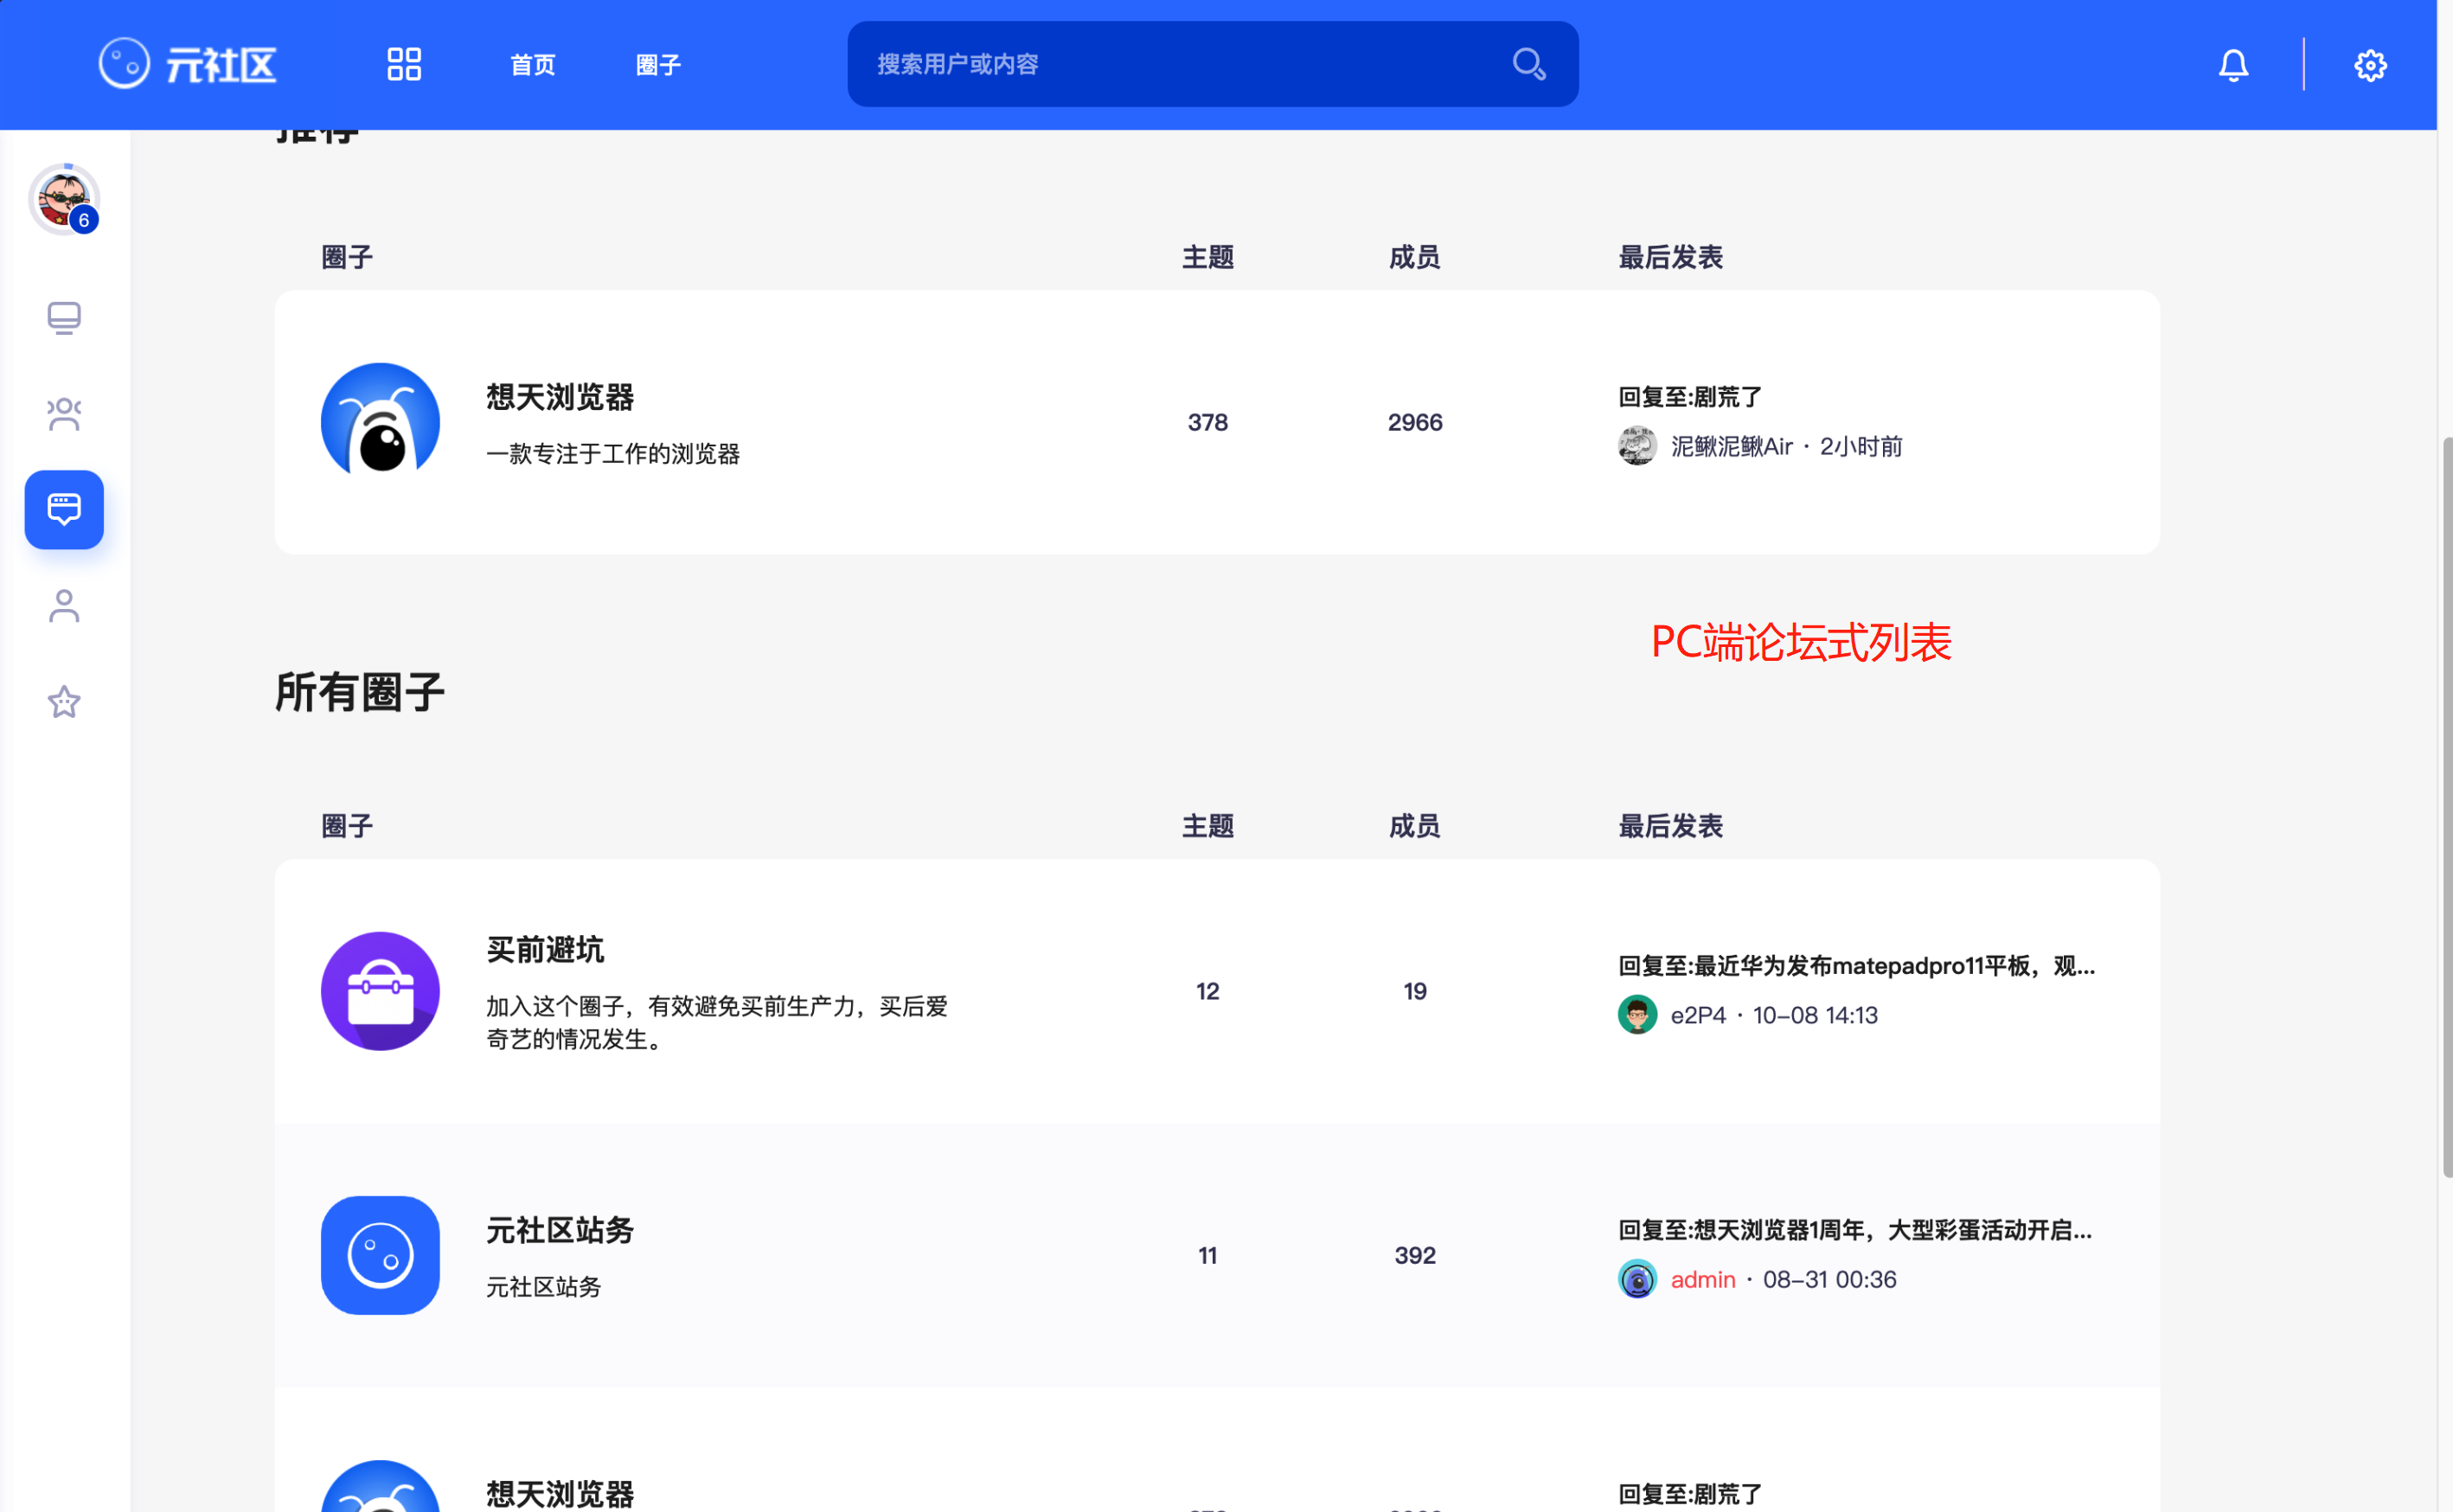The width and height of the screenshot is (2453, 1512).
Task: Click the red admin username
Action: [x=1703, y=1279]
